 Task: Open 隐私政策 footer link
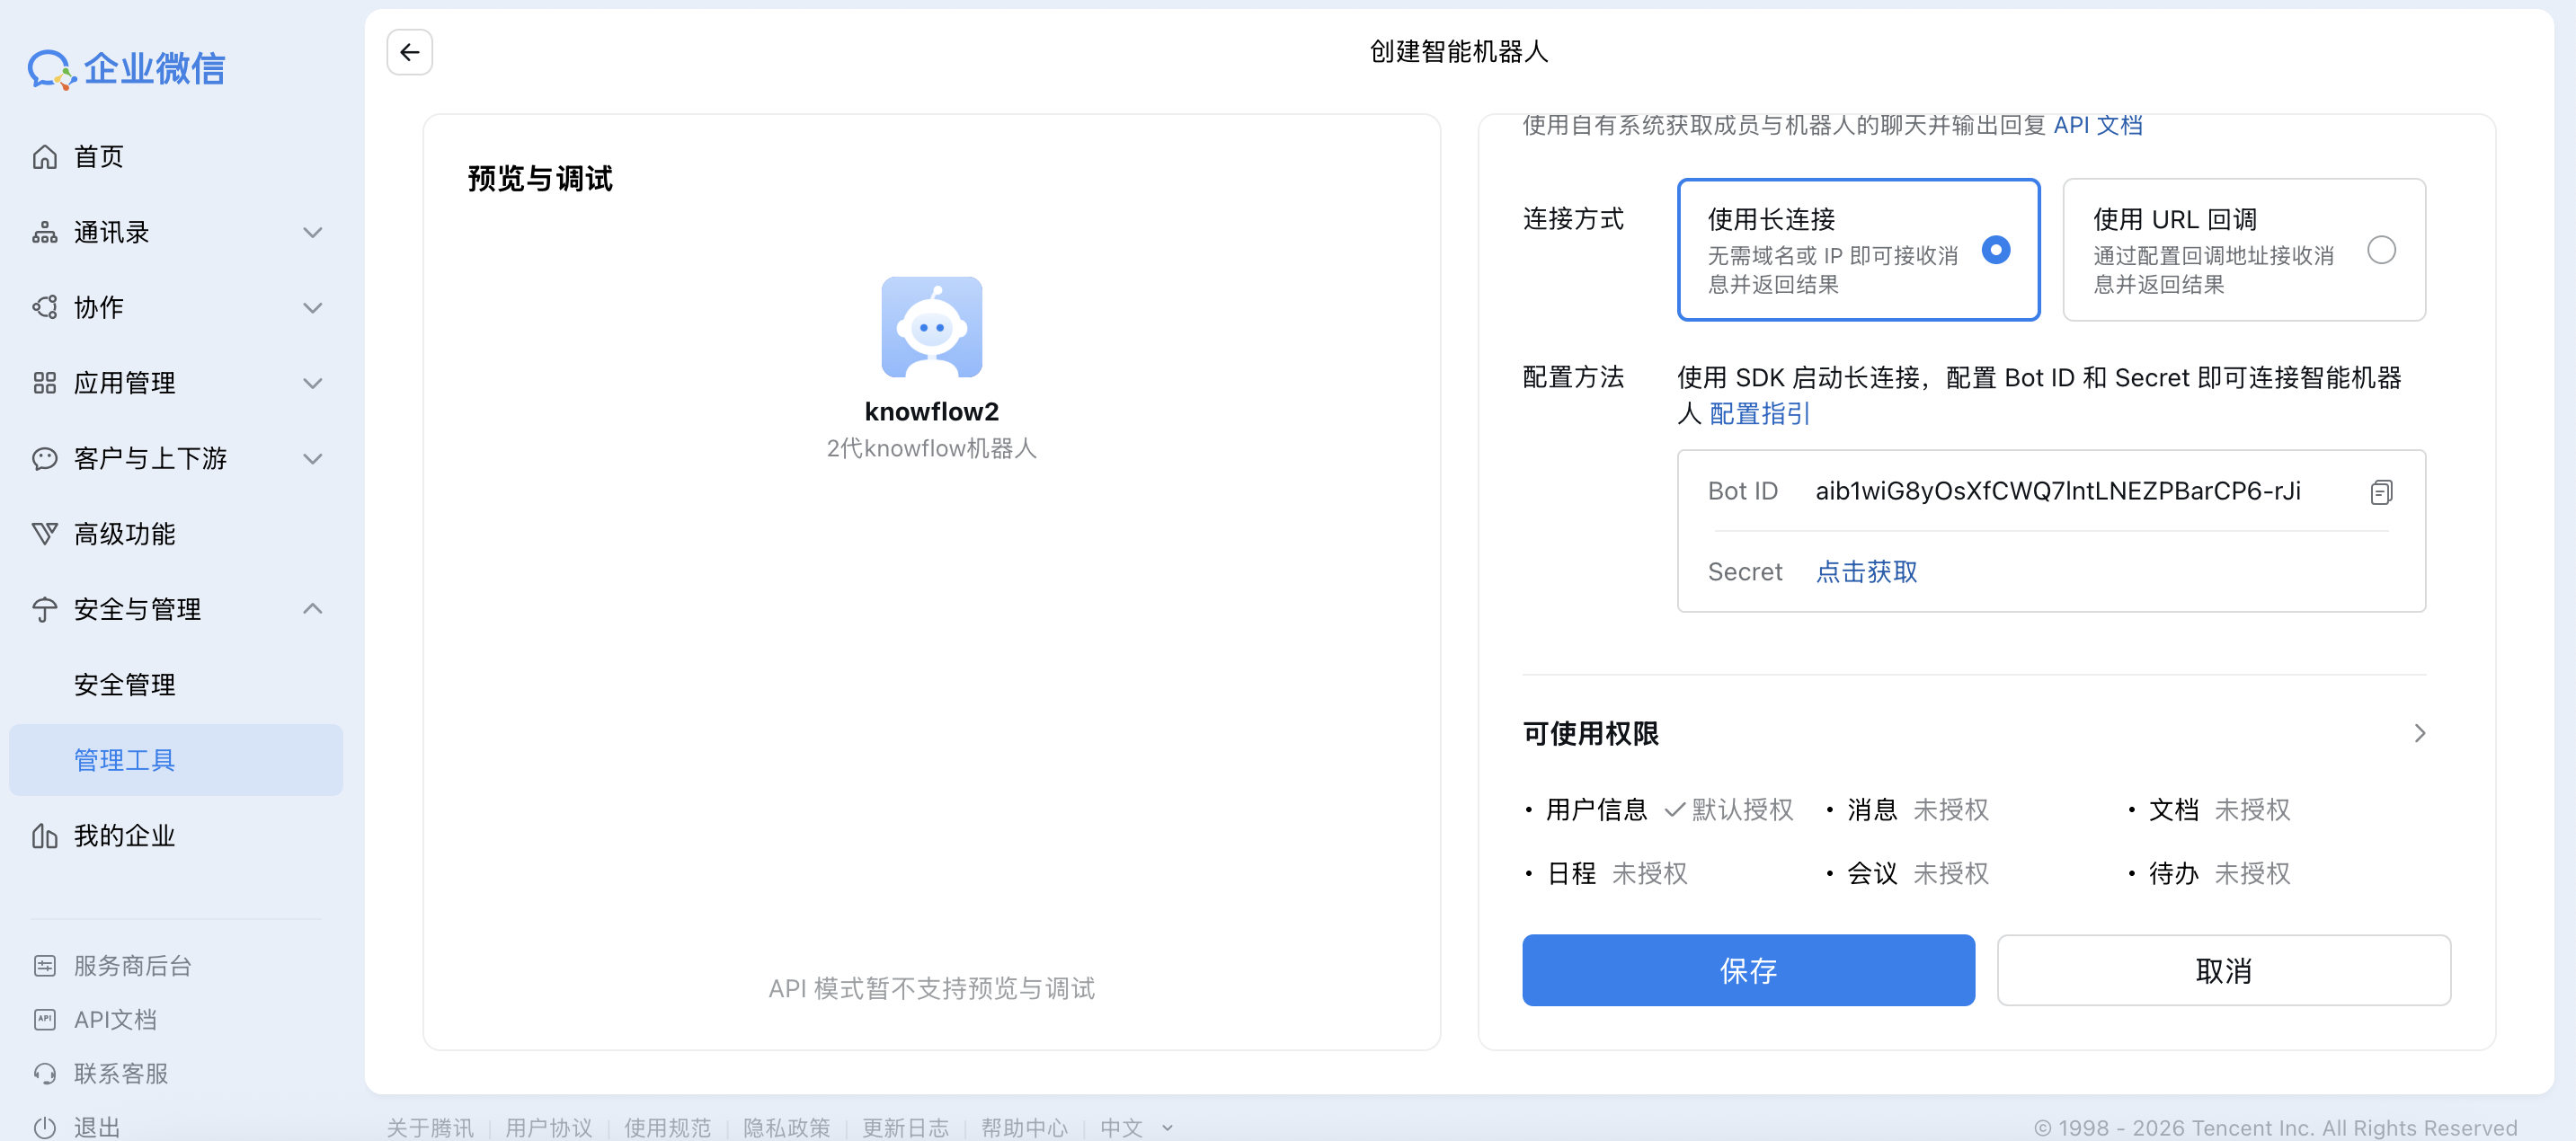pyautogui.click(x=787, y=1127)
